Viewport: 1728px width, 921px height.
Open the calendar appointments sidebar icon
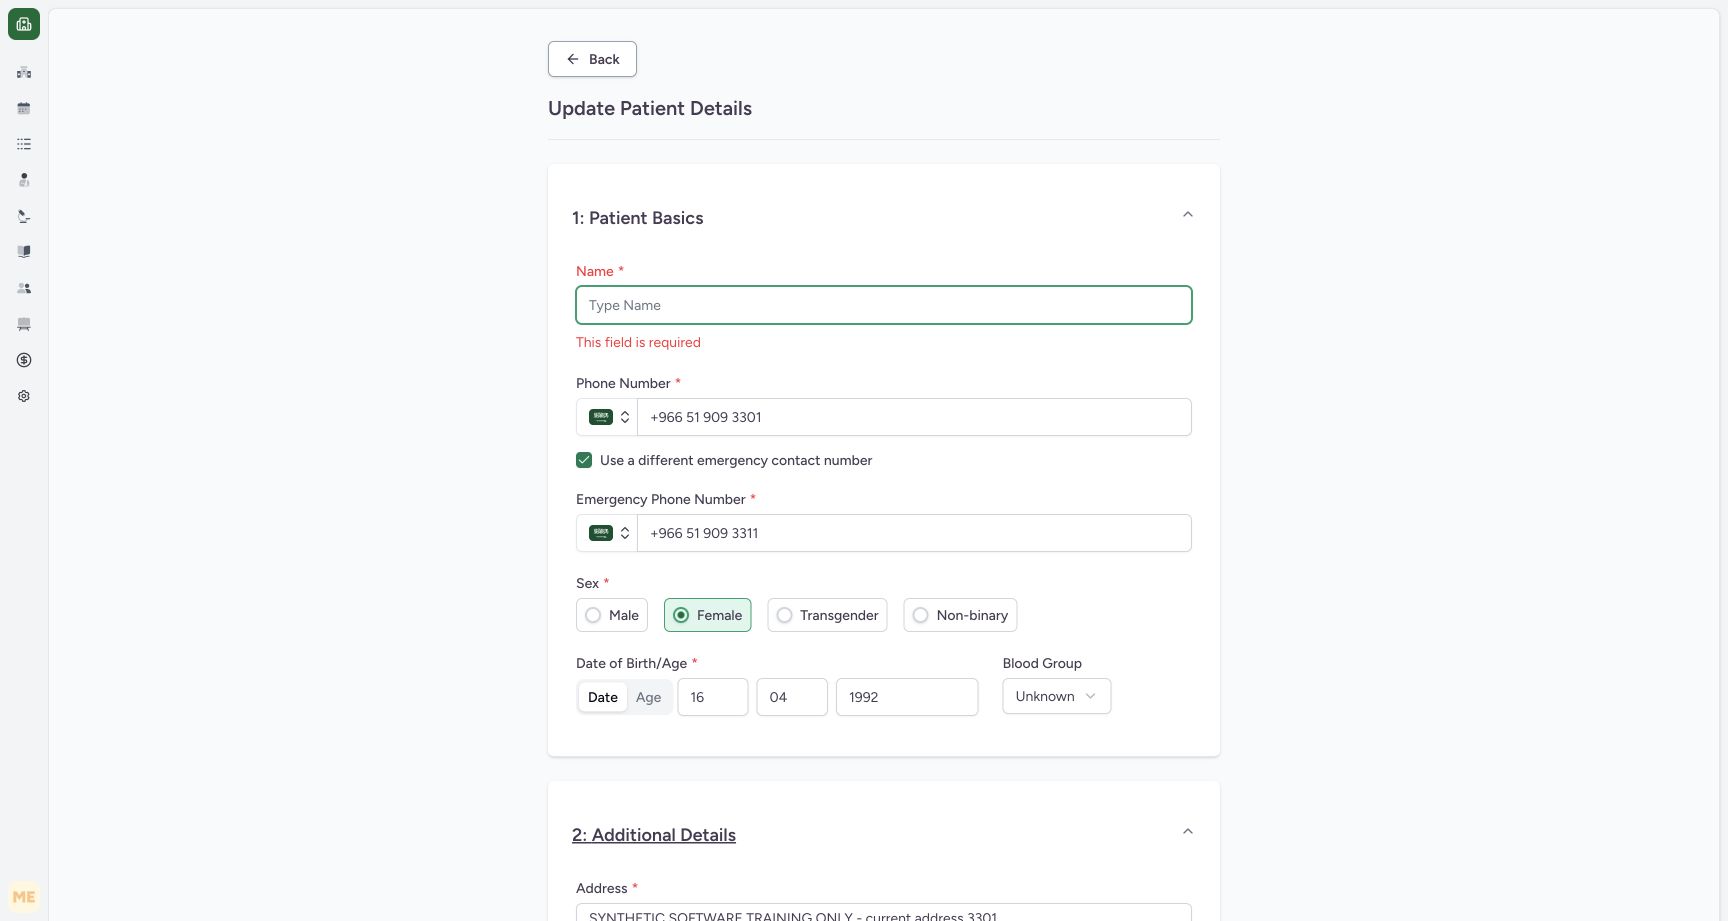click(x=24, y=108)
